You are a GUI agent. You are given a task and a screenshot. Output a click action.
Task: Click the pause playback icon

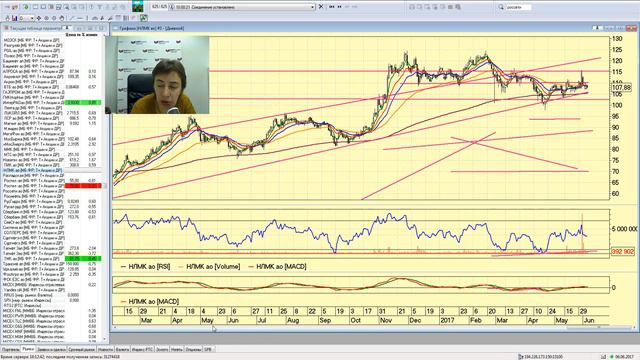coord(340,7)
